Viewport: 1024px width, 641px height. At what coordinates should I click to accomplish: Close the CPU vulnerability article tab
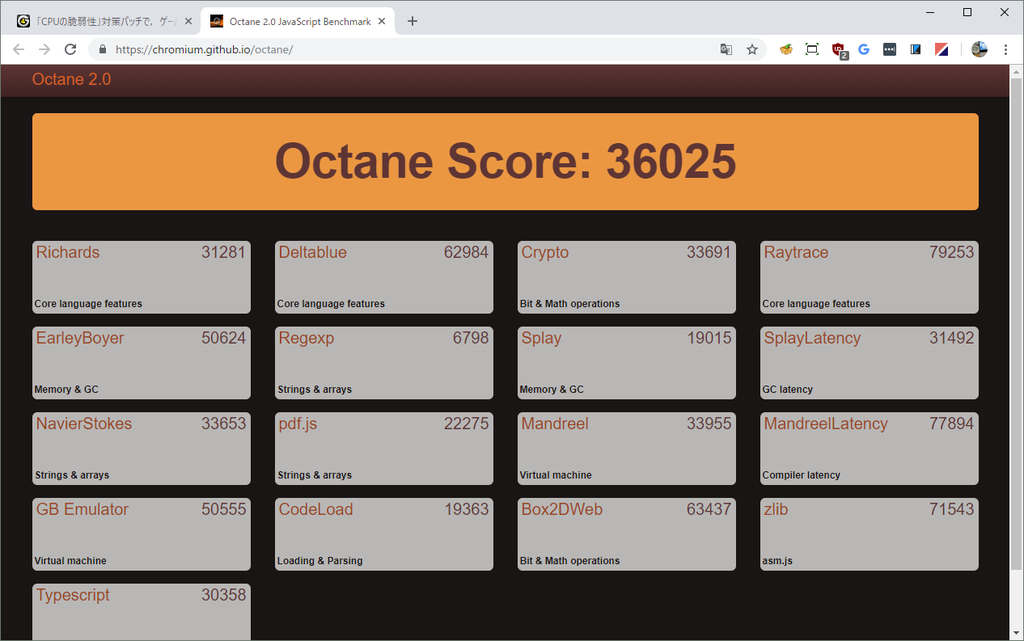188,22
